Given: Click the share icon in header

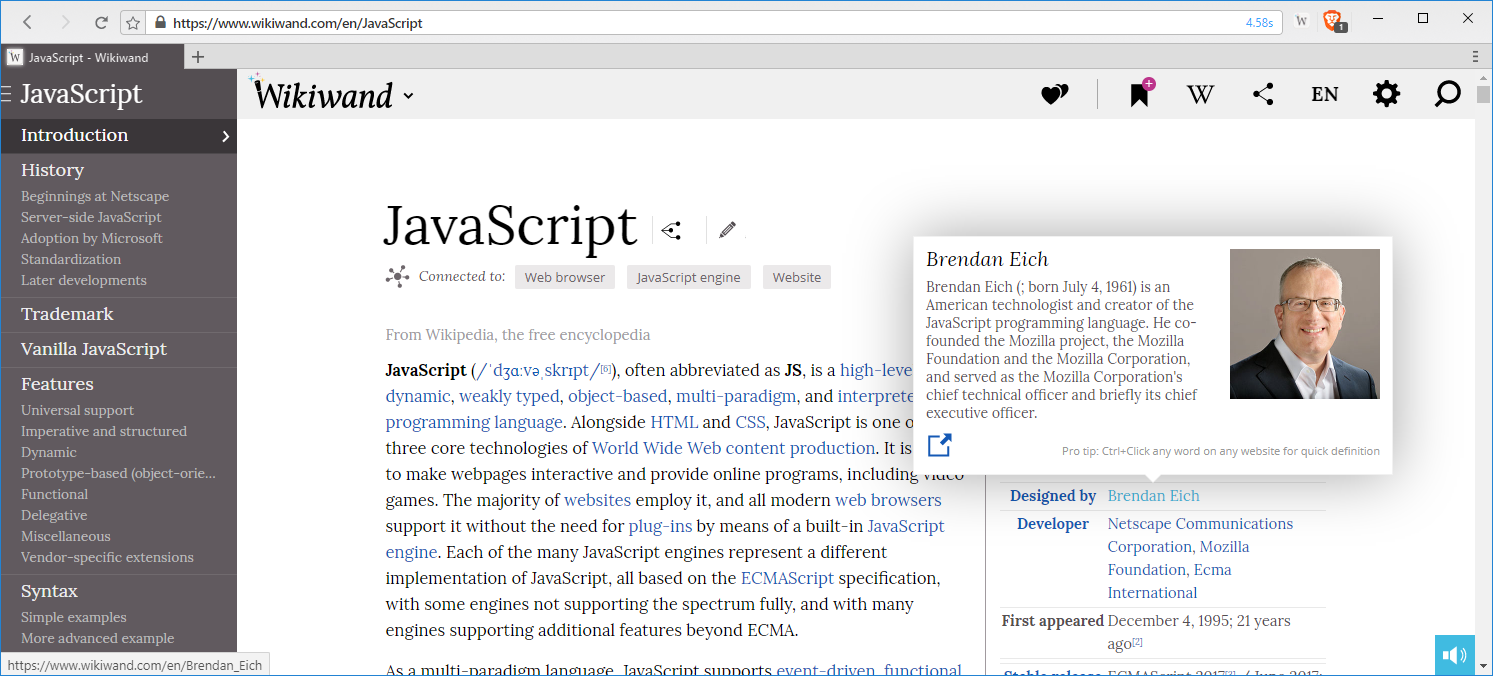Looking at the screenshot, I should pos(1263,94).
